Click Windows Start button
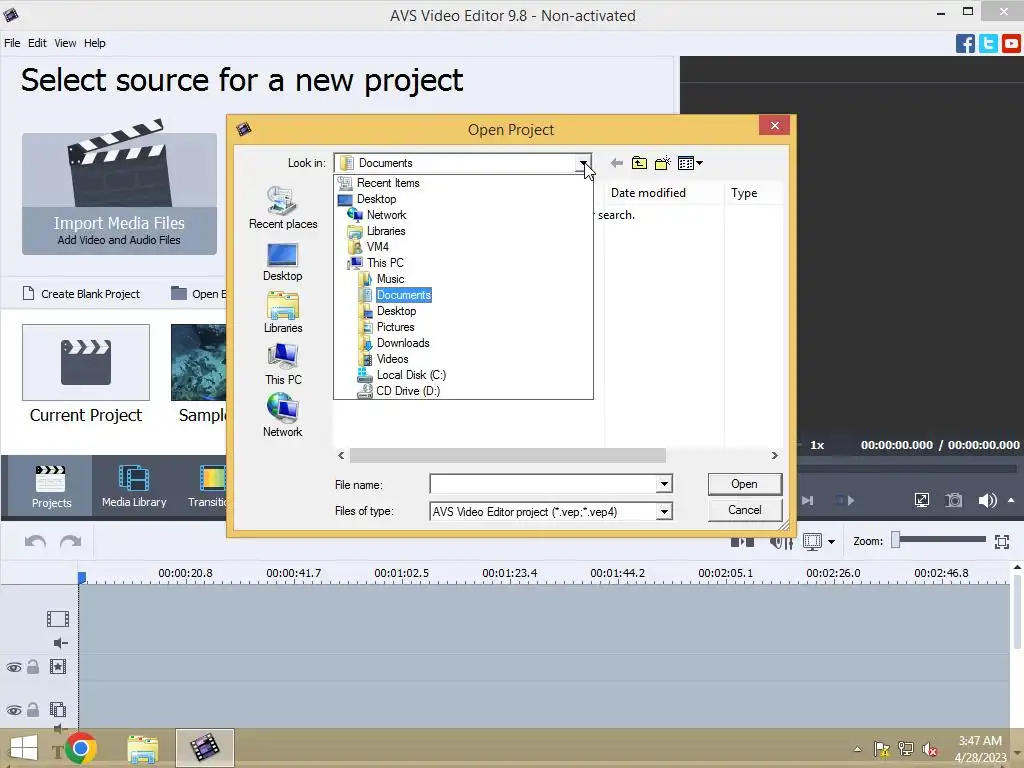The width and height of the screenshot is (1024, 768). [x=24, y=748]
